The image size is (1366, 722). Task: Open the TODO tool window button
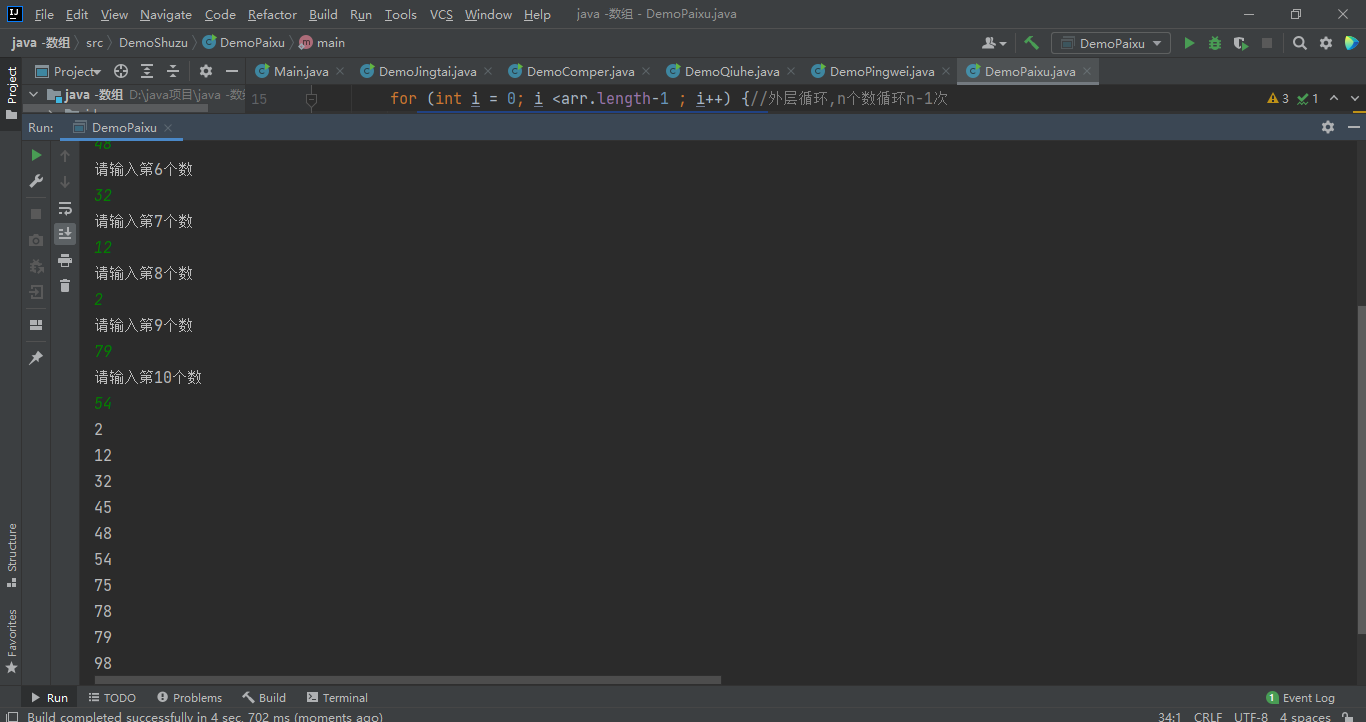click(x=111, y=698)
